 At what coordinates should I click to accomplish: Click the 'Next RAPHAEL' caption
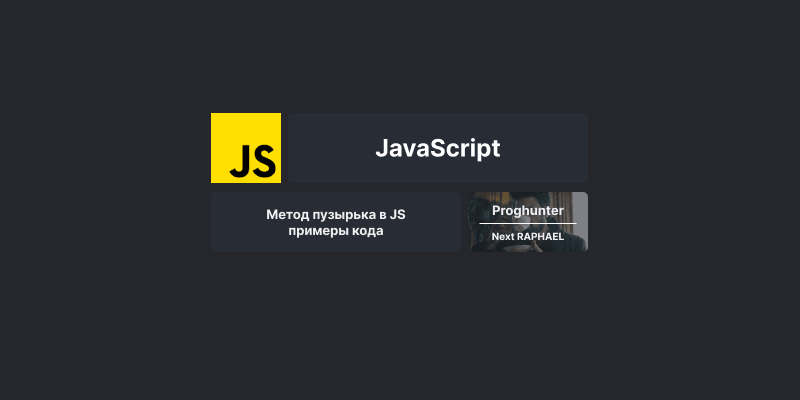528,237
